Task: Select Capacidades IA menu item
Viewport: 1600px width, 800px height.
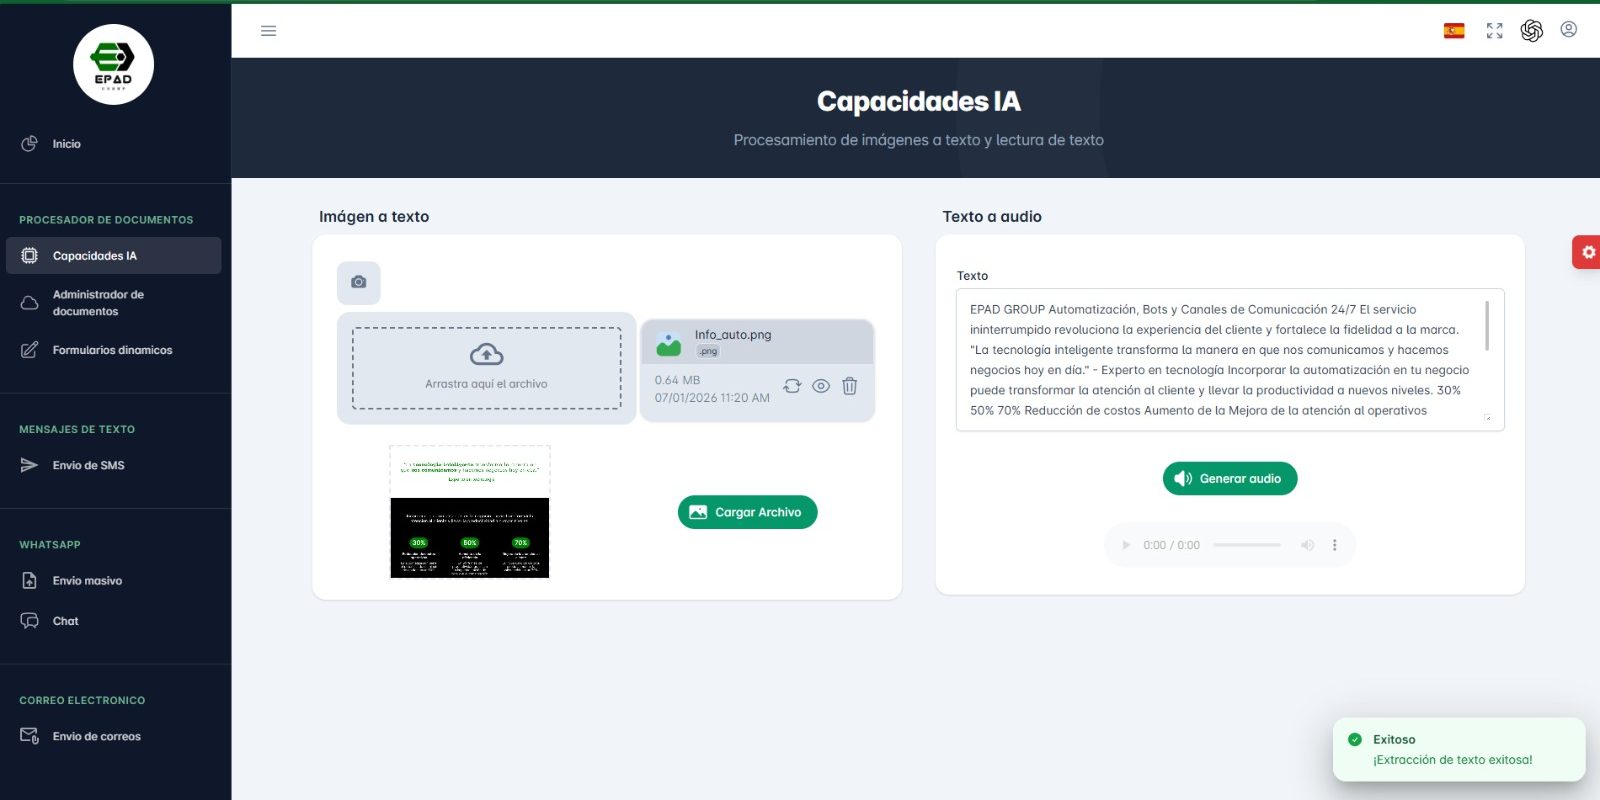Action: coord(113,256)
